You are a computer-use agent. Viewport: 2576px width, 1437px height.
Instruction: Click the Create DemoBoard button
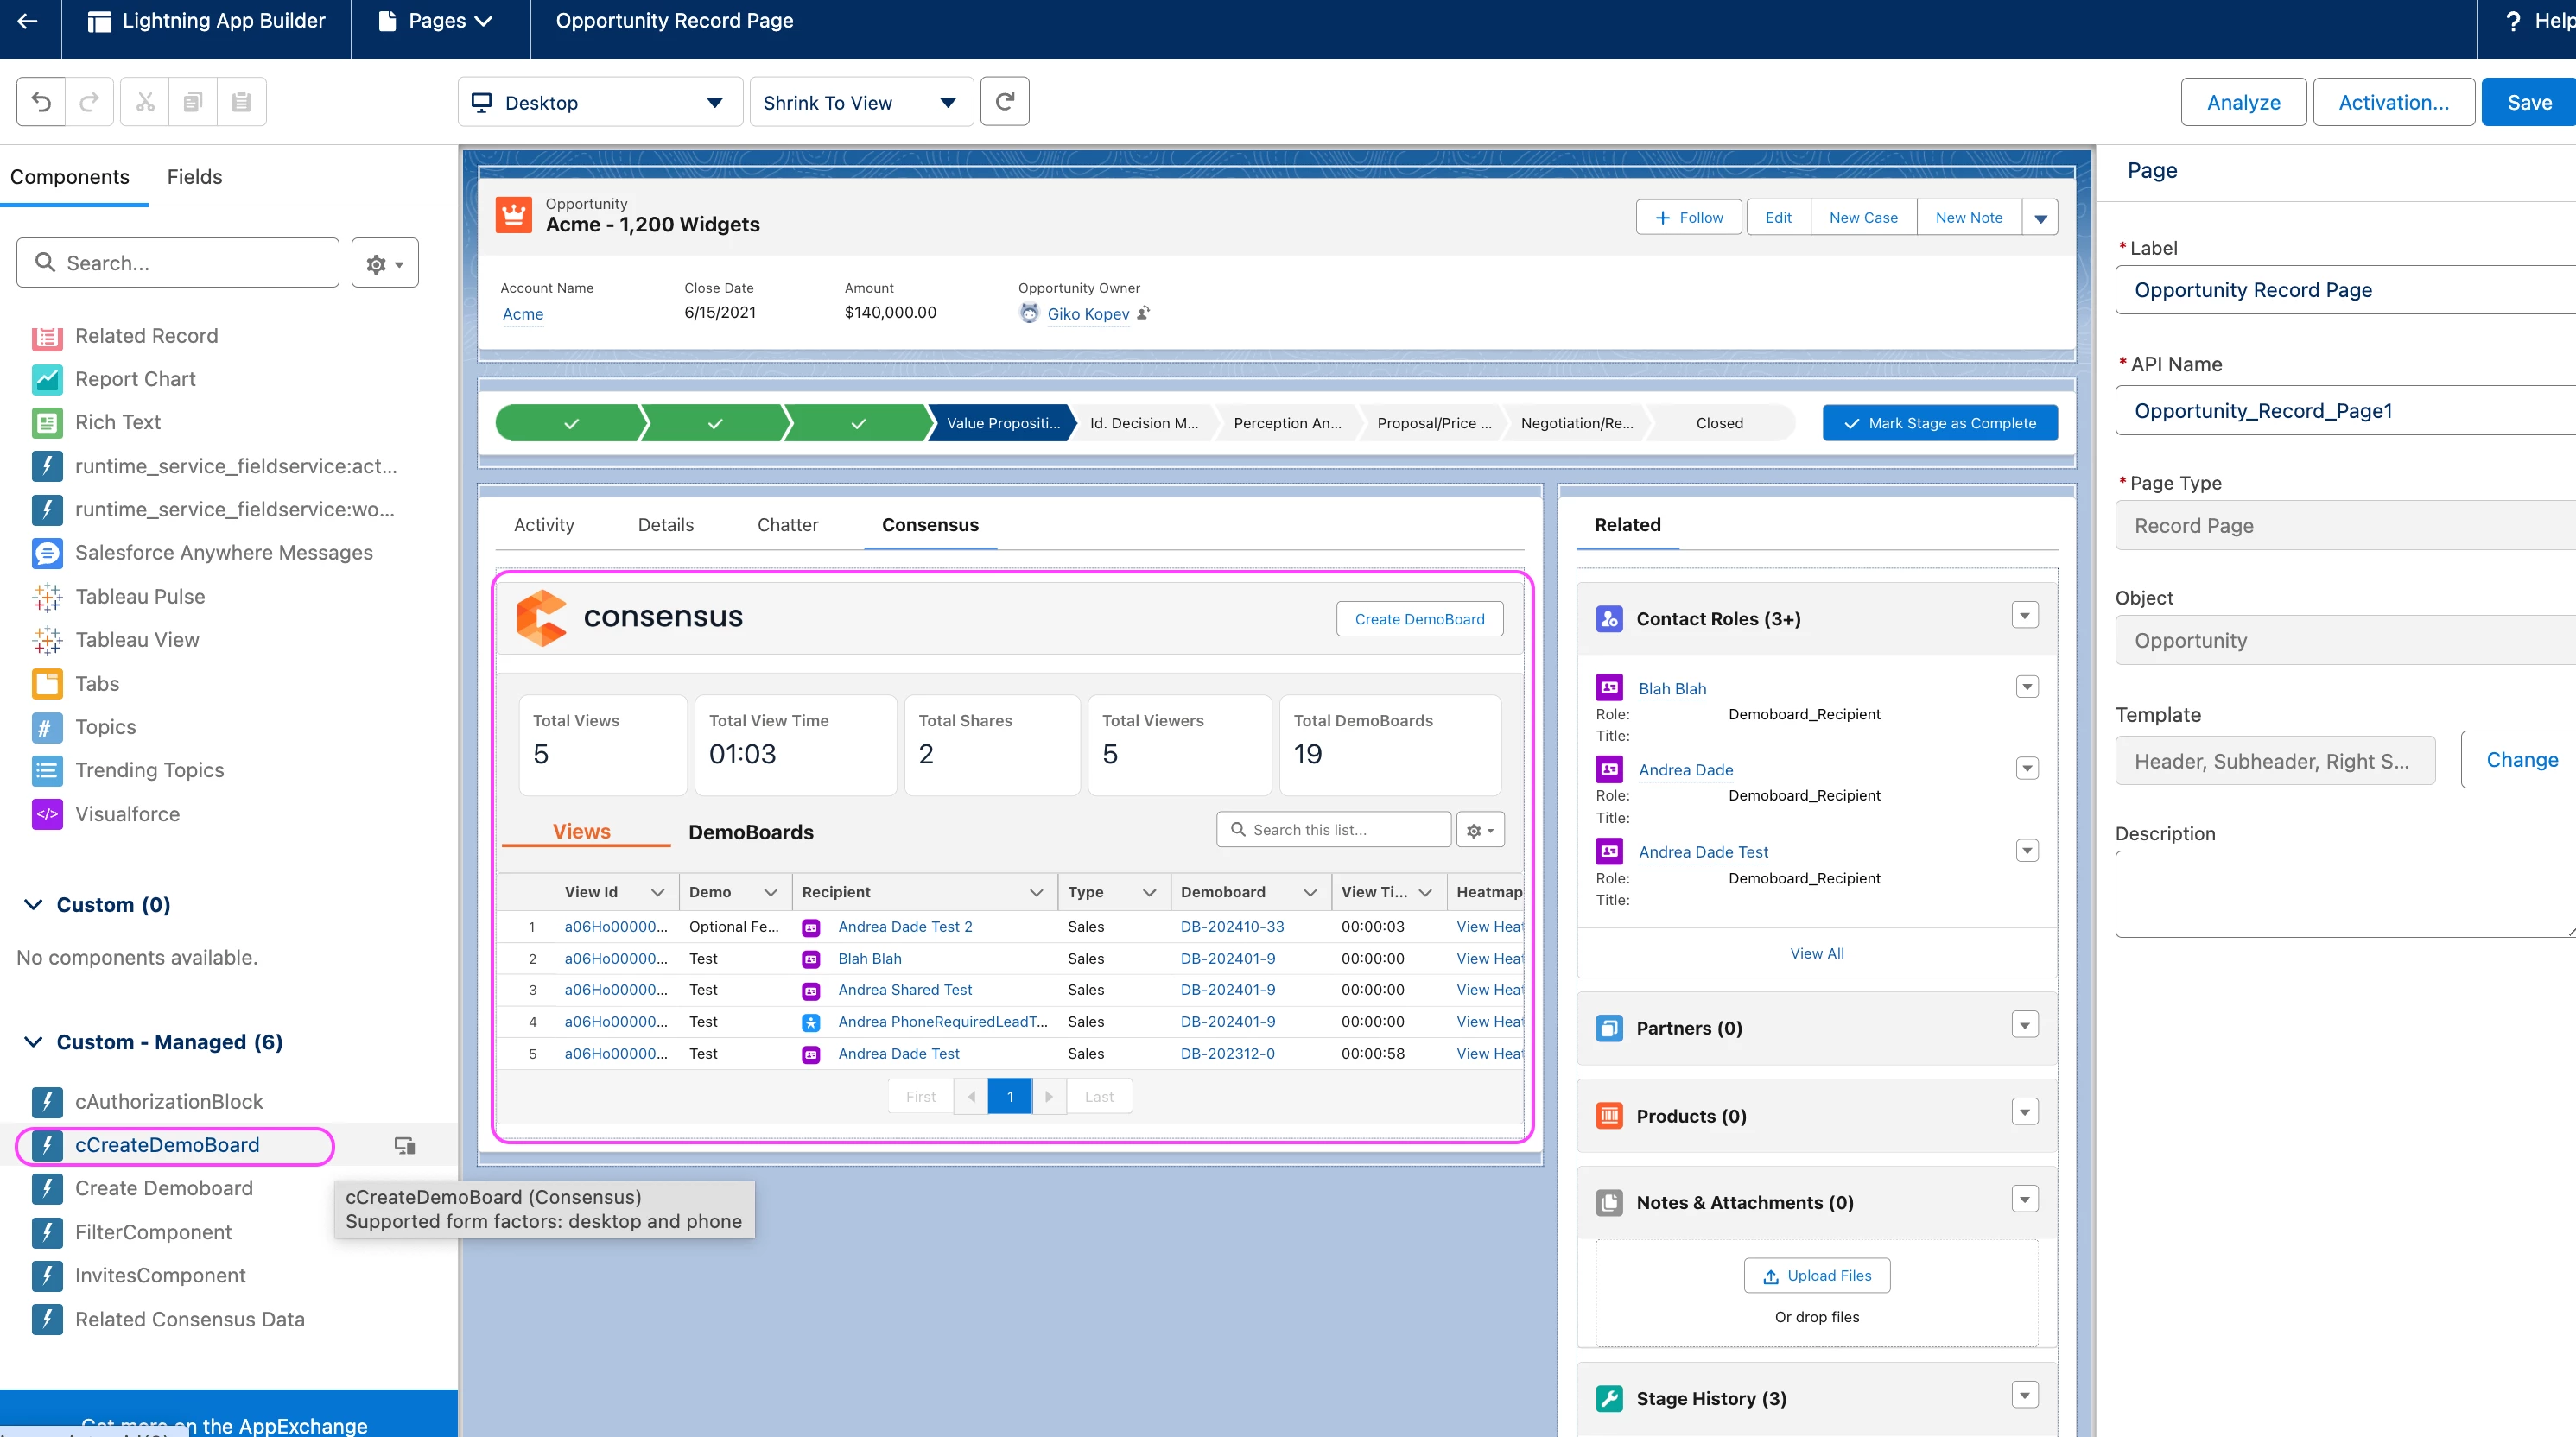tap(1419, 619)
